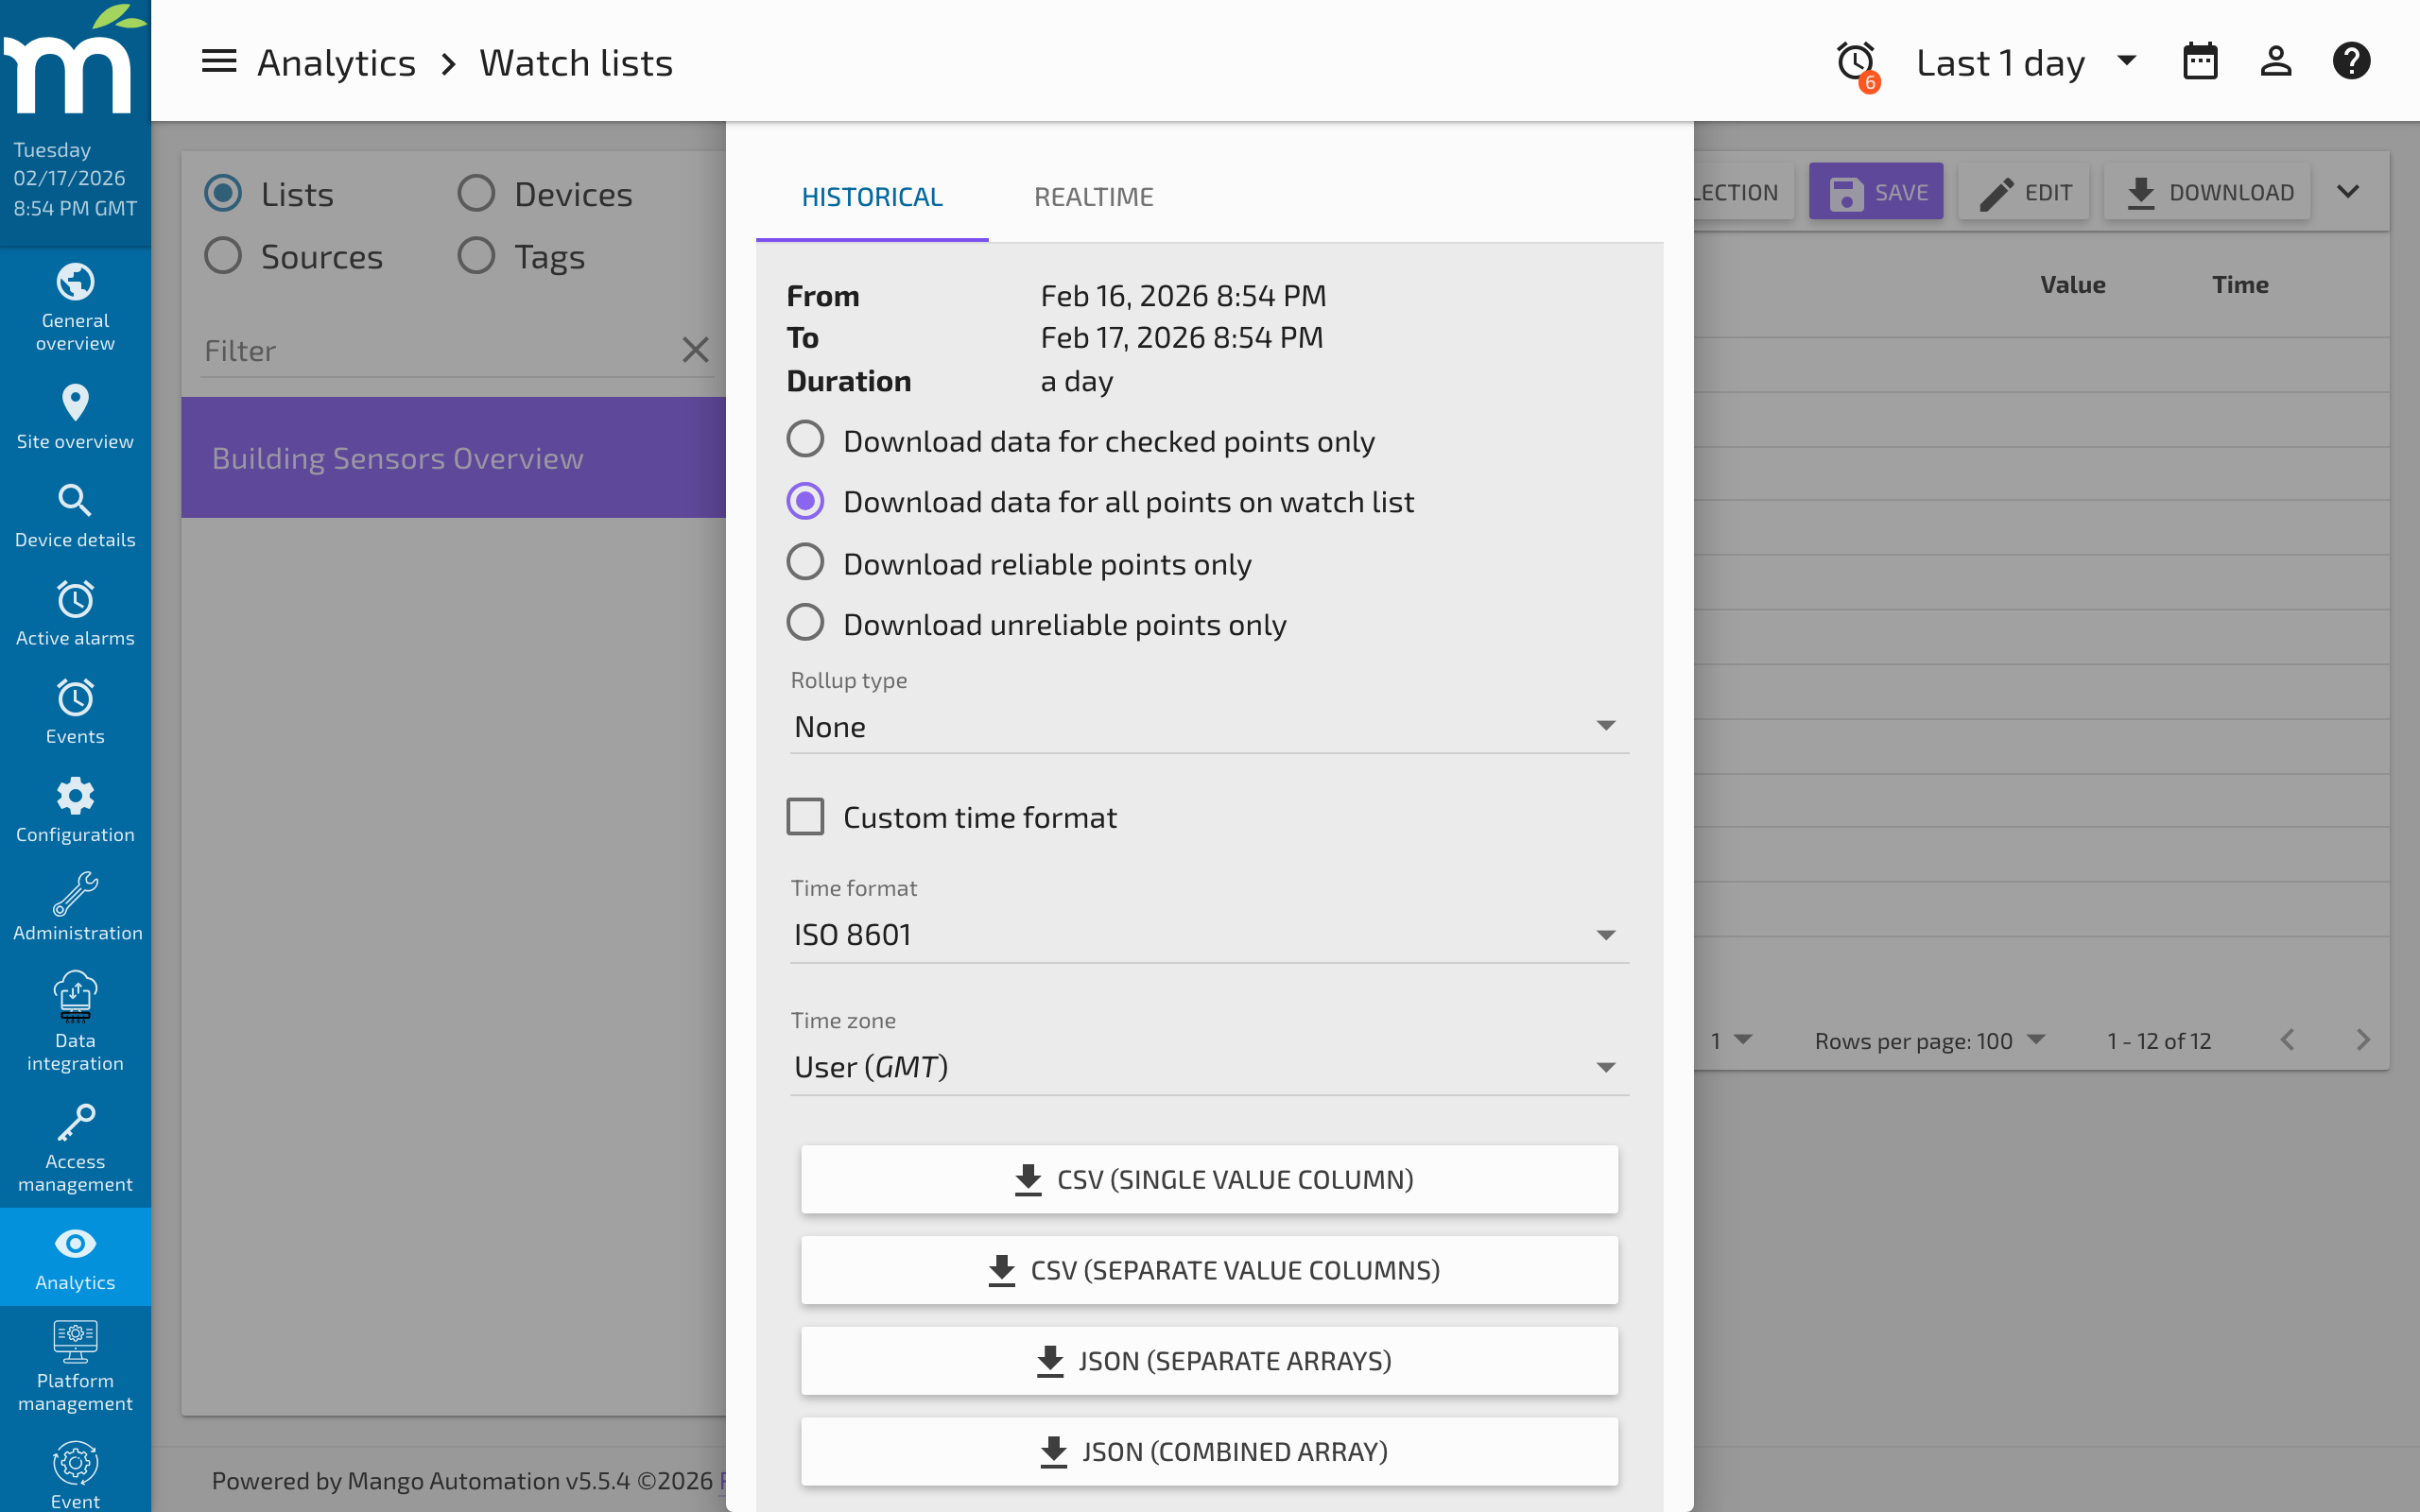Open the user account icon

2276,60
